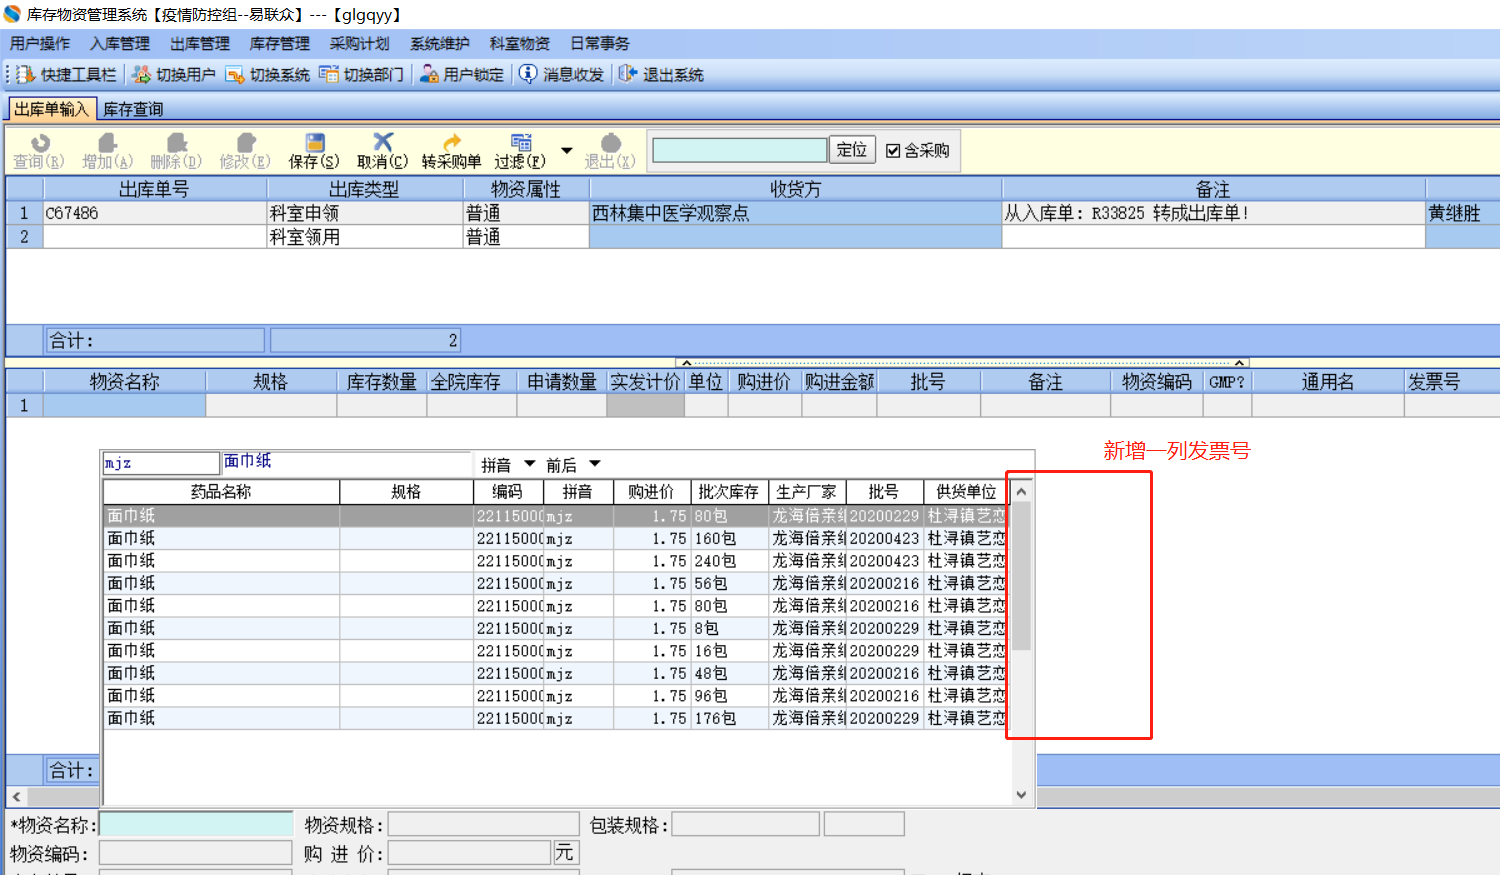Click the 物资编码 input field
1500x875 pixels.
click(x=196, y=853)
